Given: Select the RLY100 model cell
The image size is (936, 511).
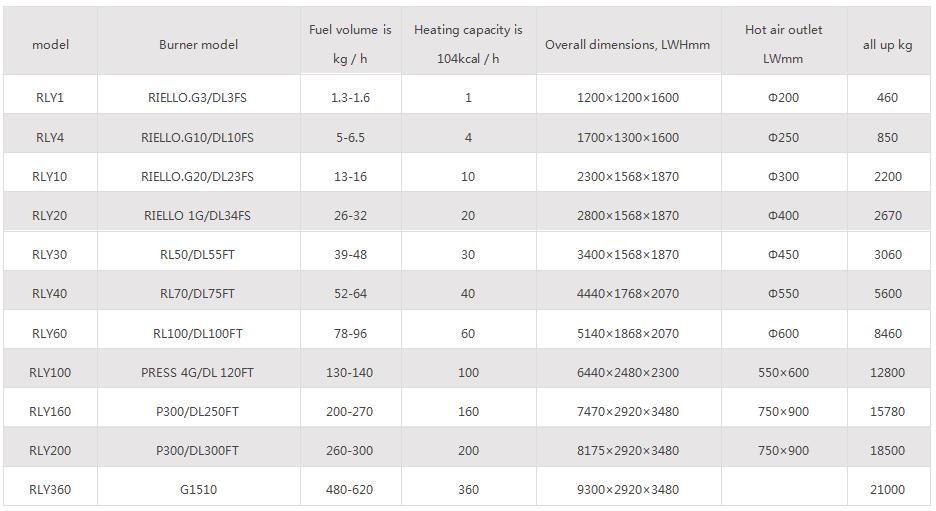Looking at the screenshot, I should tap(50, 373).
